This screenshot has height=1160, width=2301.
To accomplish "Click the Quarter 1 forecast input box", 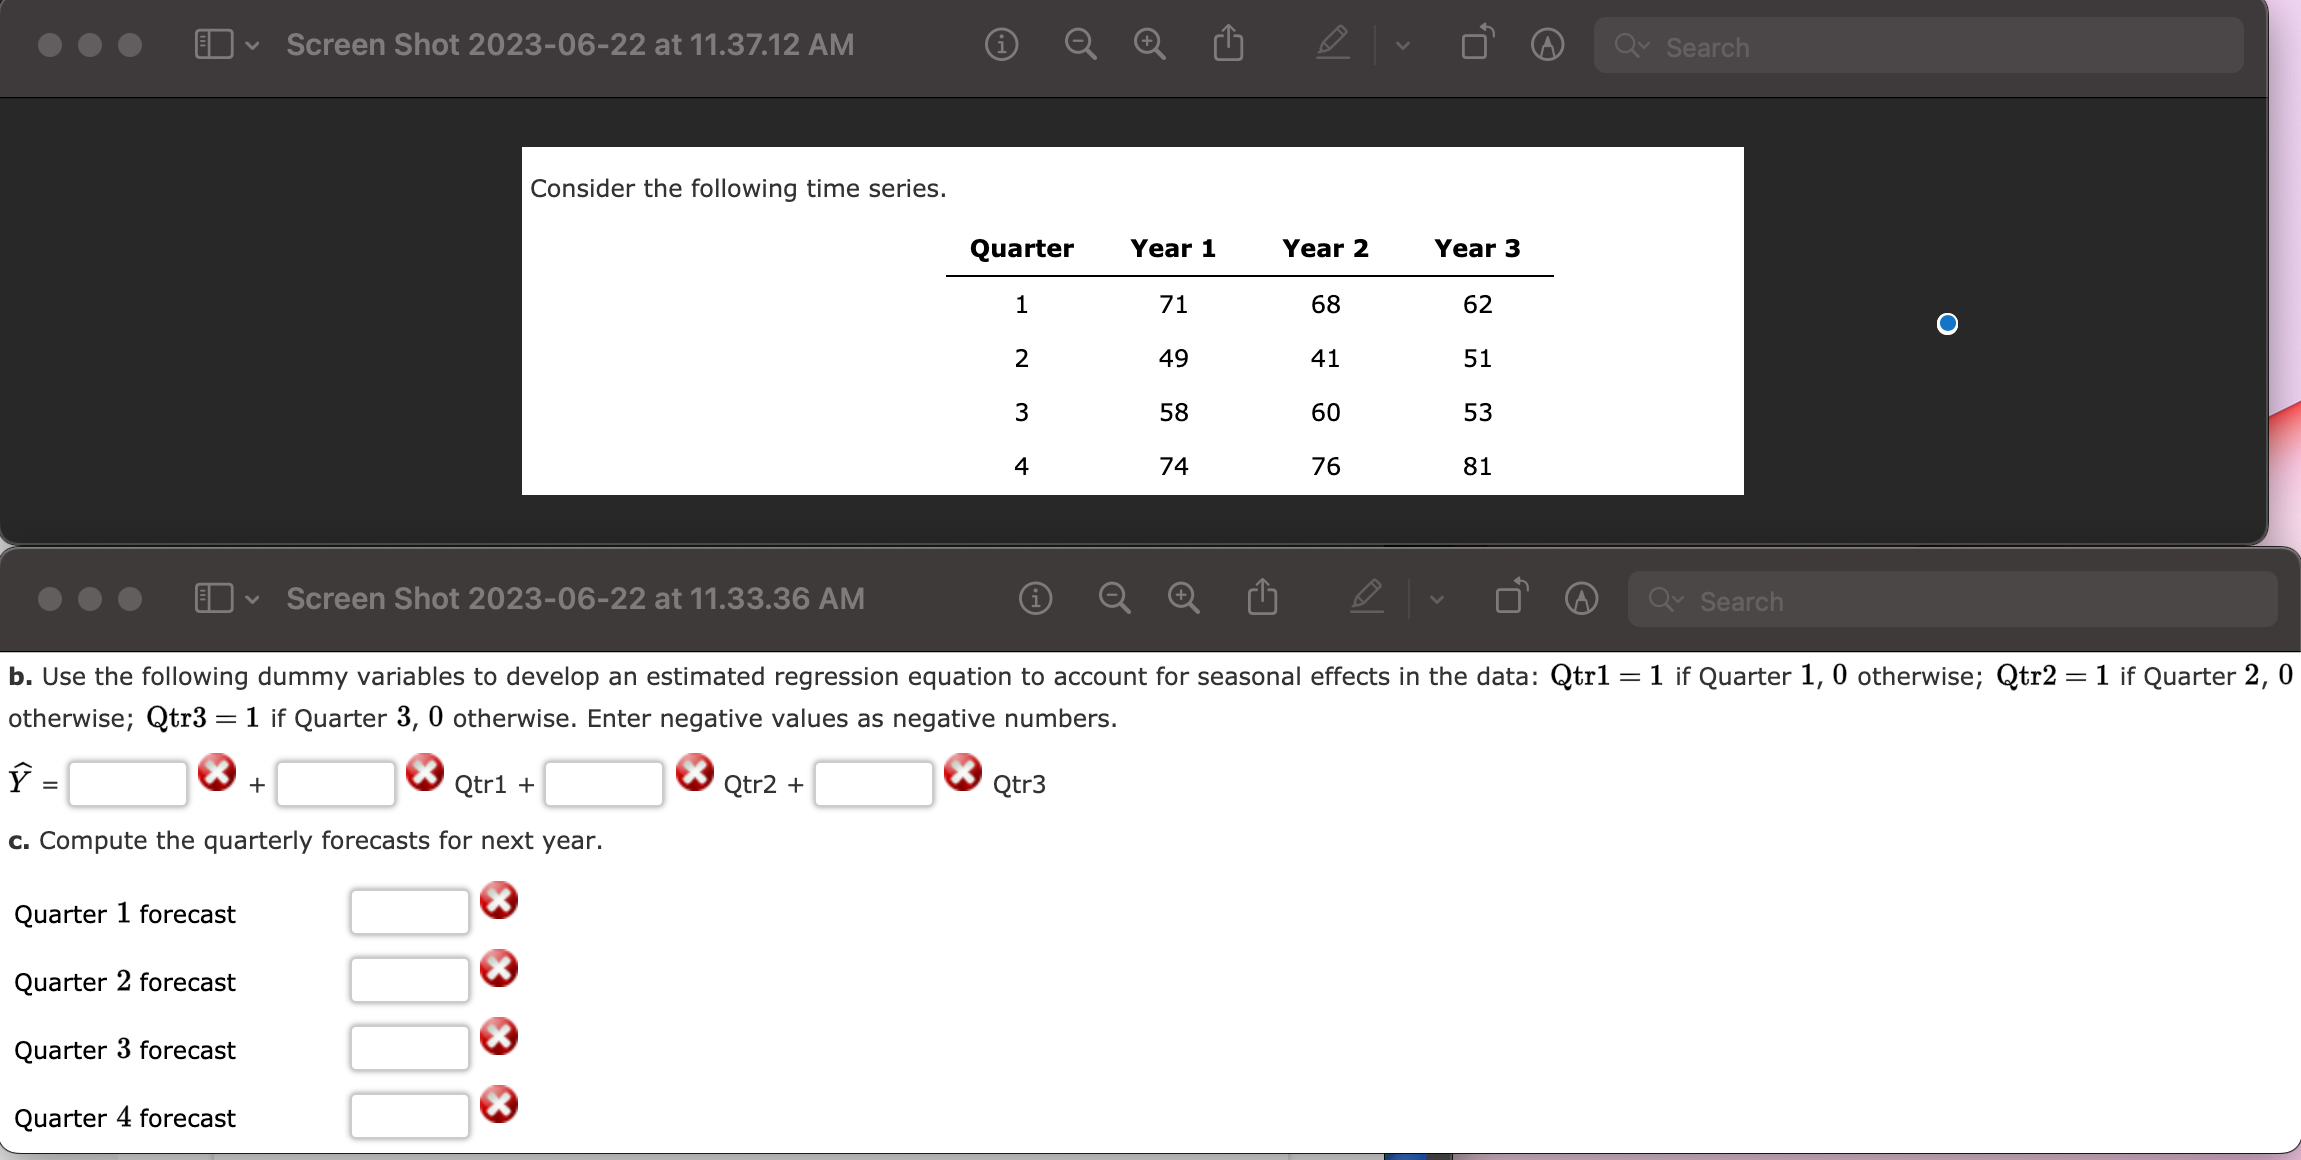I will click(408, 910).
